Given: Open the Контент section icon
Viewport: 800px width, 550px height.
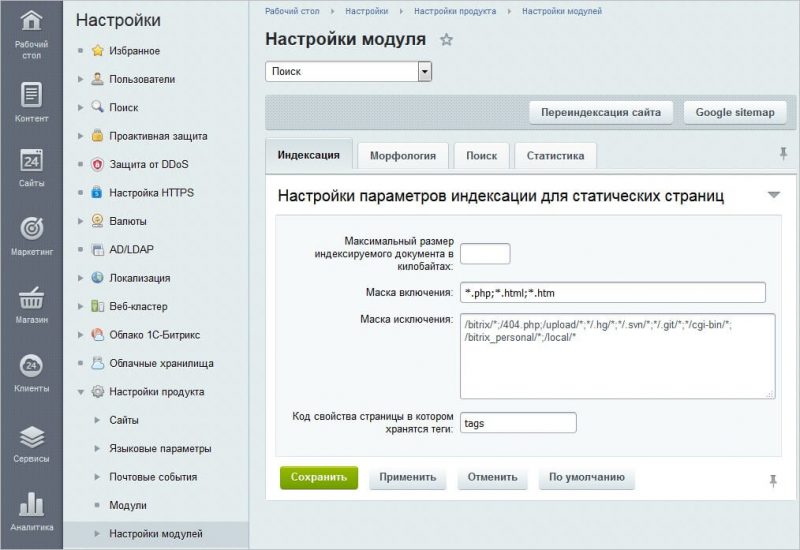Looking at the screenshot, I should [31, 101].
